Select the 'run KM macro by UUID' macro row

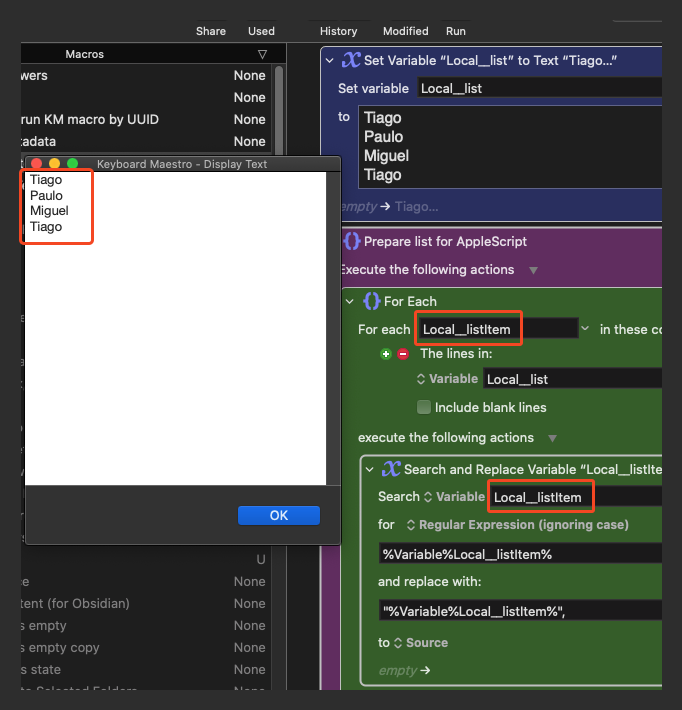(146, 120)
